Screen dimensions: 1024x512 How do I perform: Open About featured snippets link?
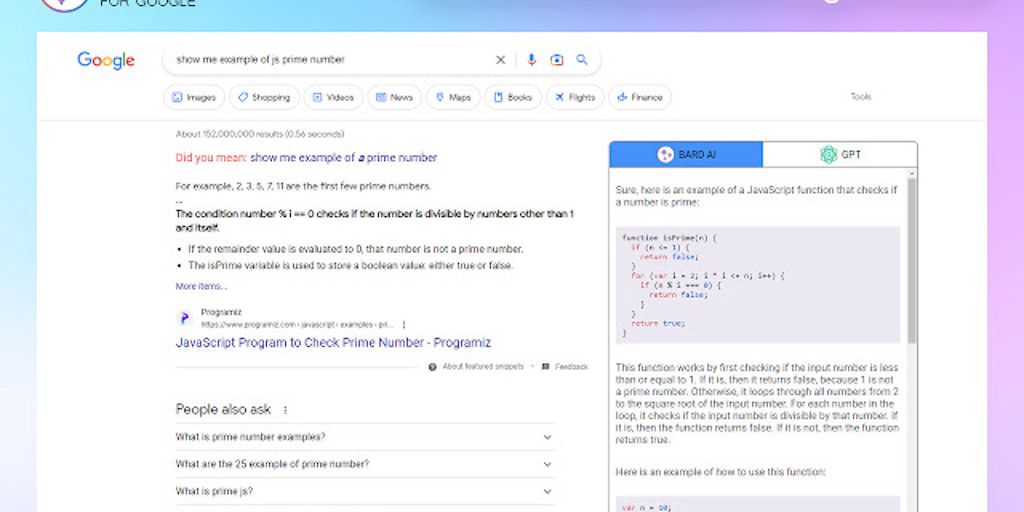click(483, 367)
